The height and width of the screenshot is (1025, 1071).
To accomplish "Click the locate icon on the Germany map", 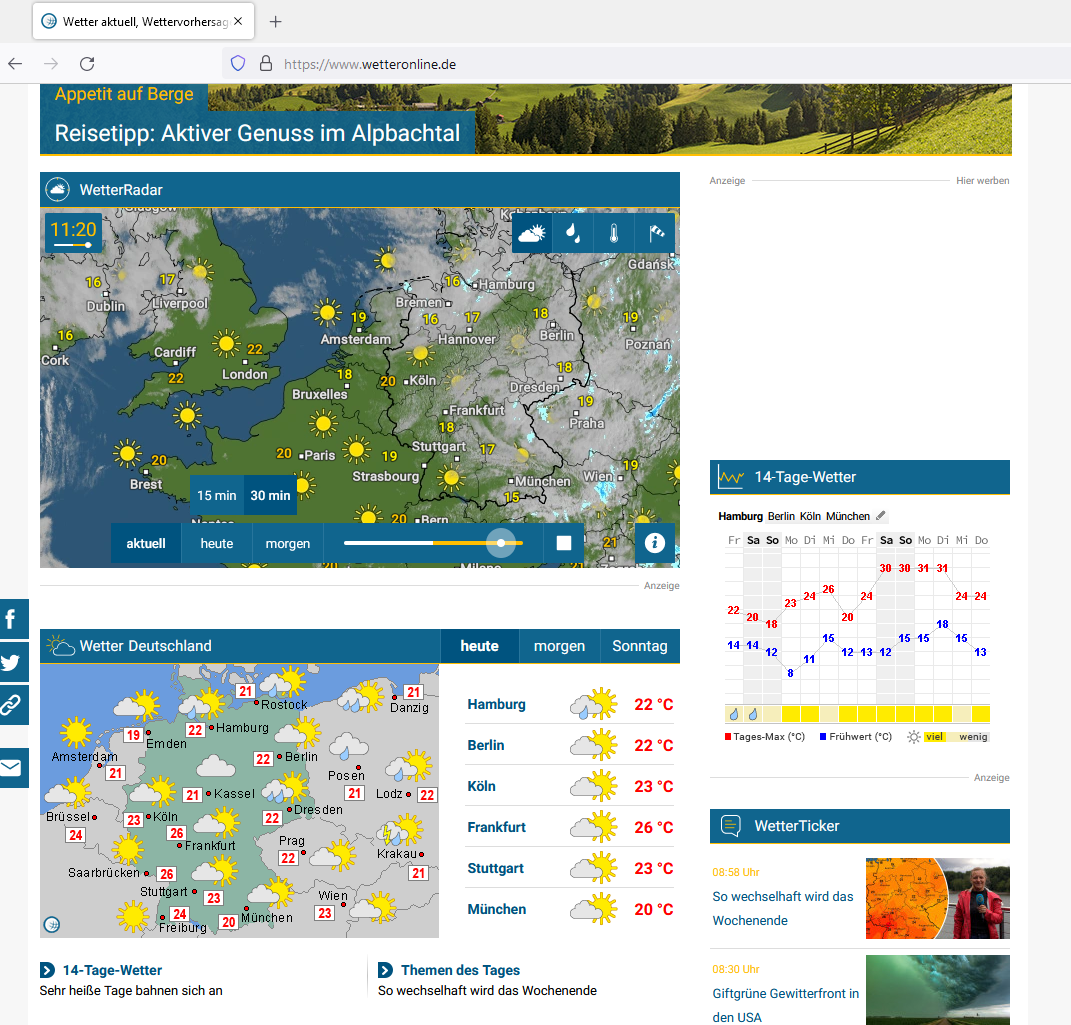I will (x=50, y=923).
